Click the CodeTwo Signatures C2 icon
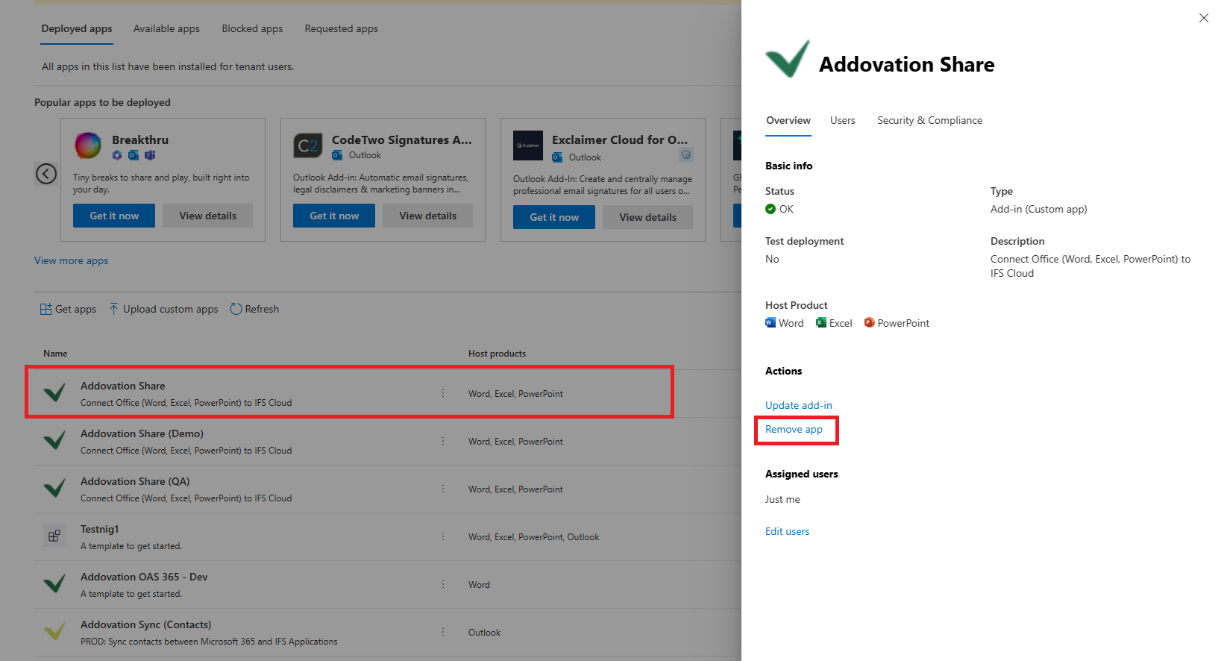The width and height of the screenshot is (1218, 661). click(x=307, y=146)
